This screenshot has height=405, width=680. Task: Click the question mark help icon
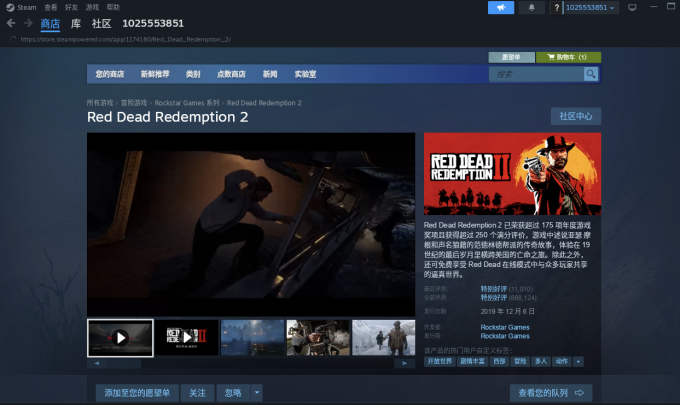coord(556,7)
